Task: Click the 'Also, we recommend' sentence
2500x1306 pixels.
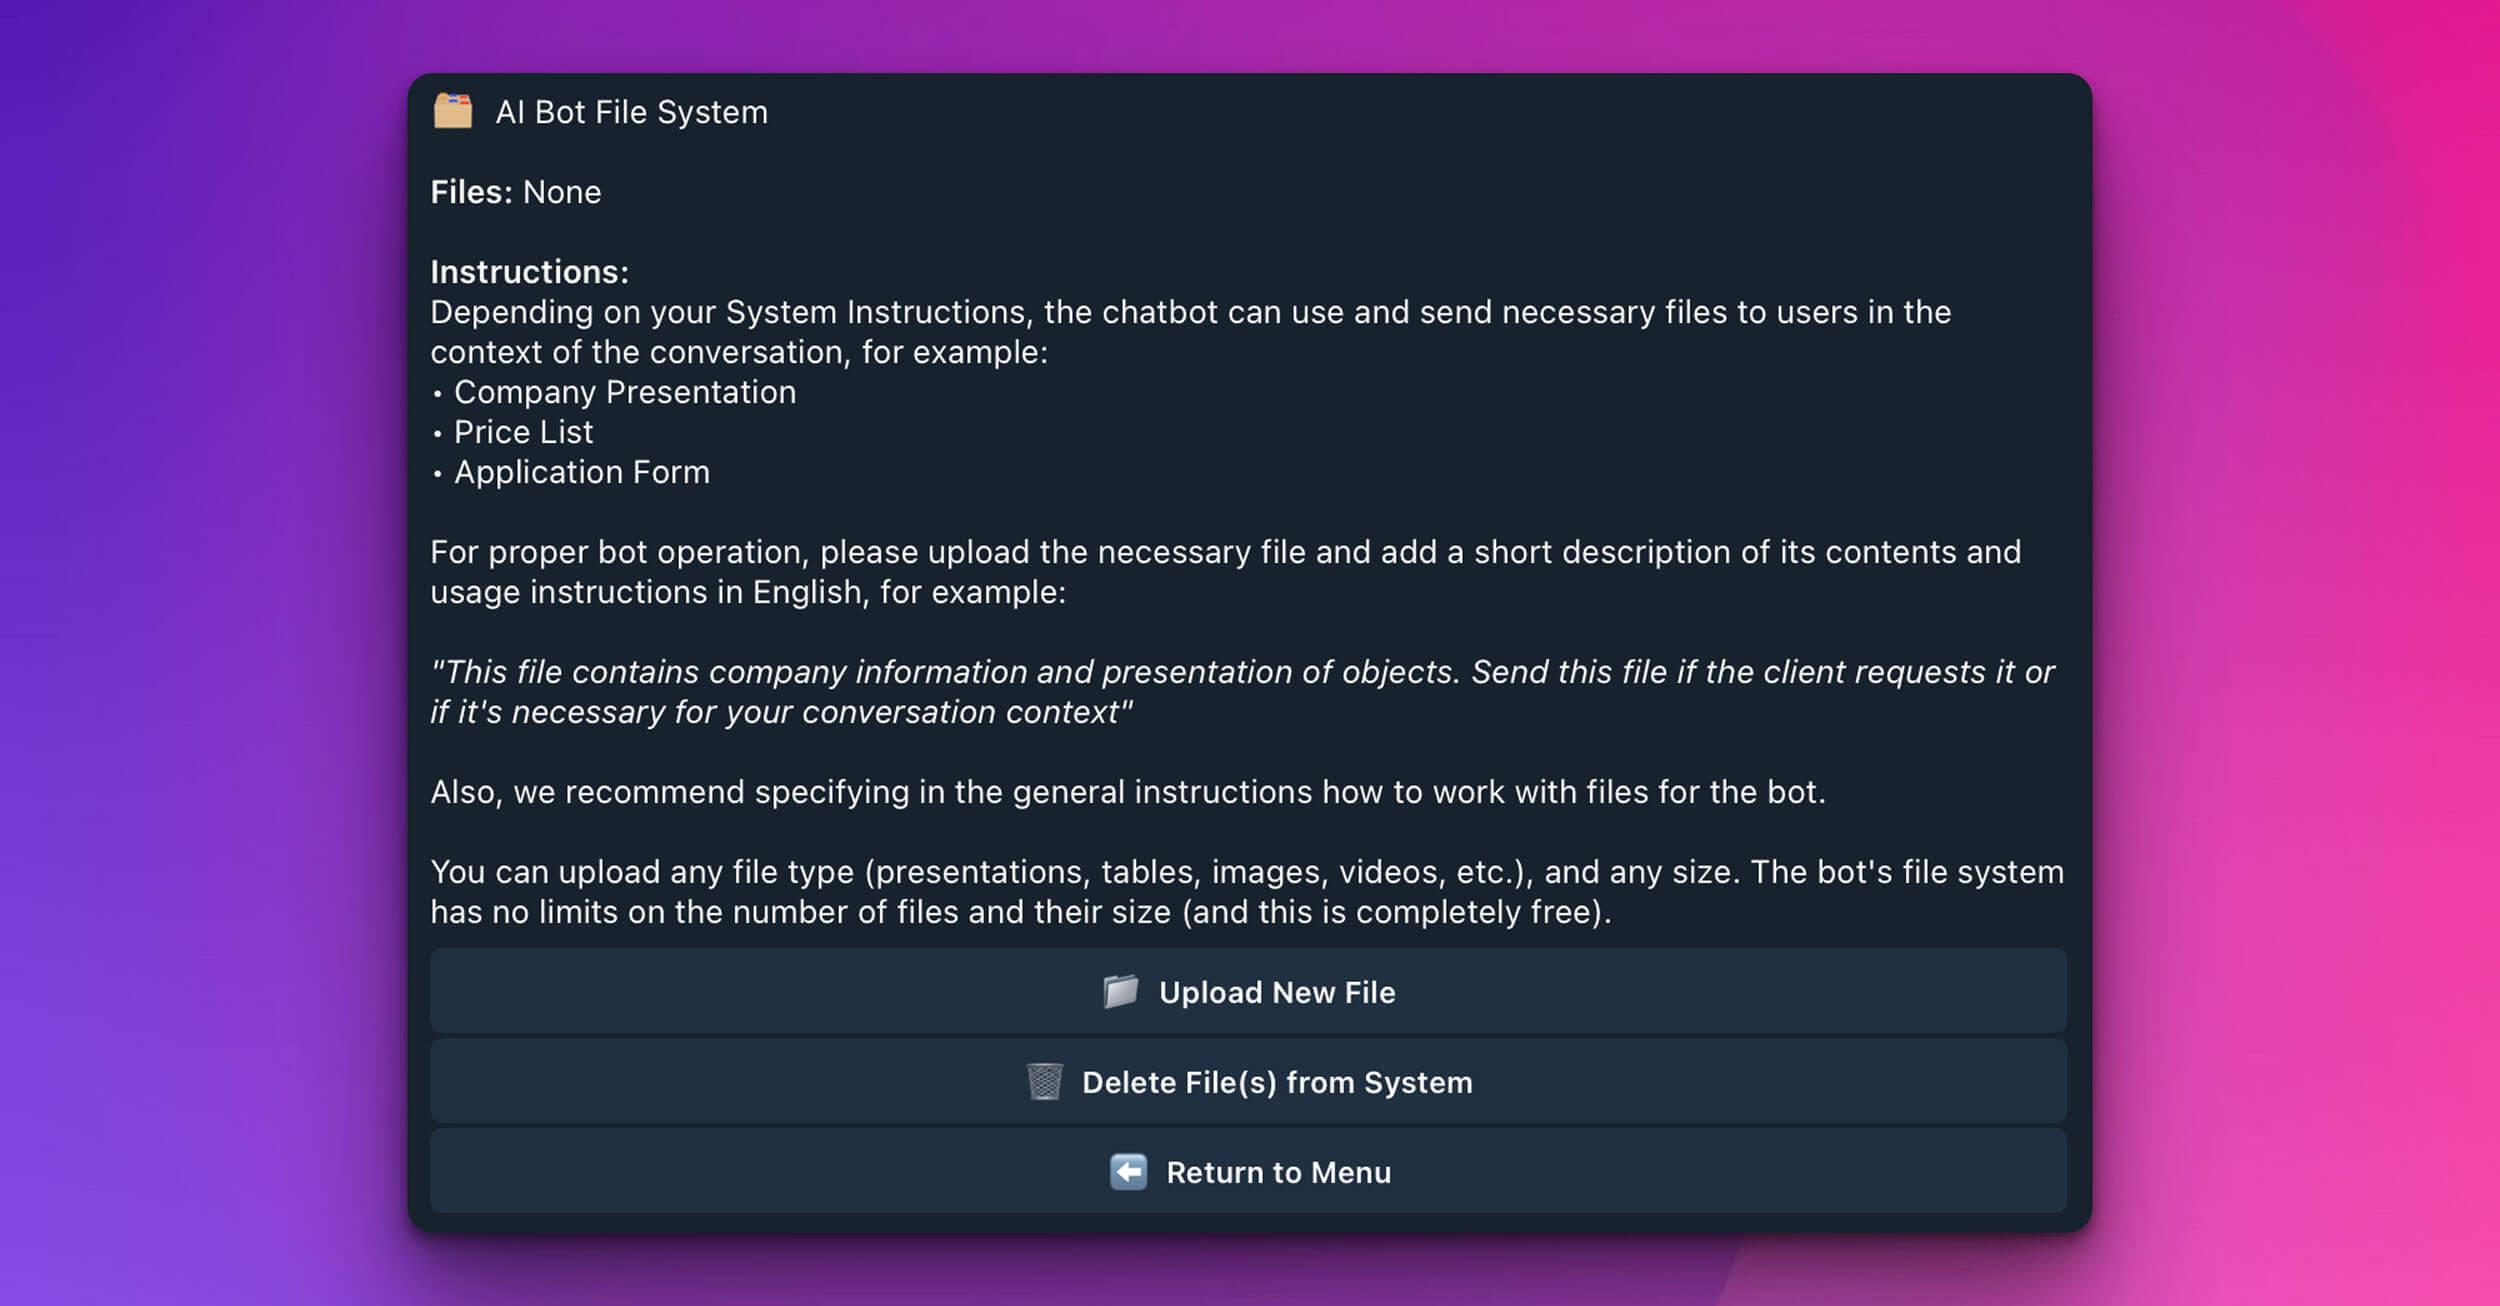Action: 1127,792
